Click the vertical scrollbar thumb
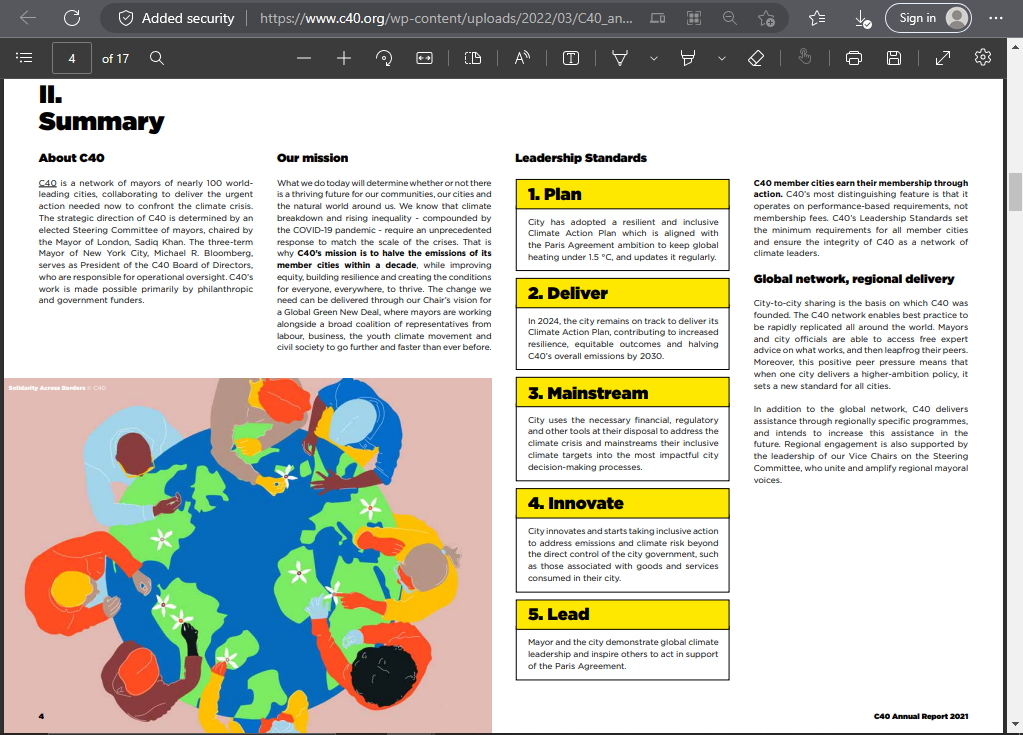 (x=1015, y=192)
